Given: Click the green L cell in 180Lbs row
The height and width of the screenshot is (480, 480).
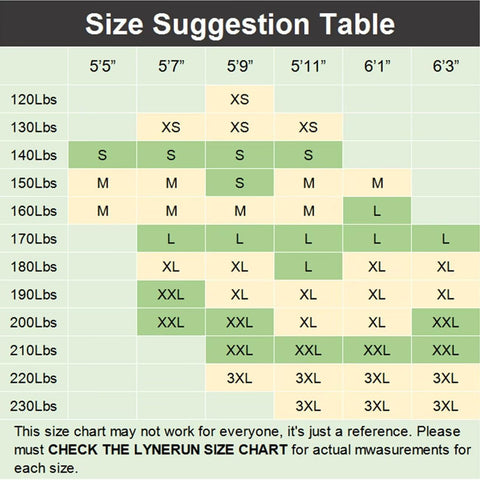Looking at the screenshot, I should tap(308, 266).
